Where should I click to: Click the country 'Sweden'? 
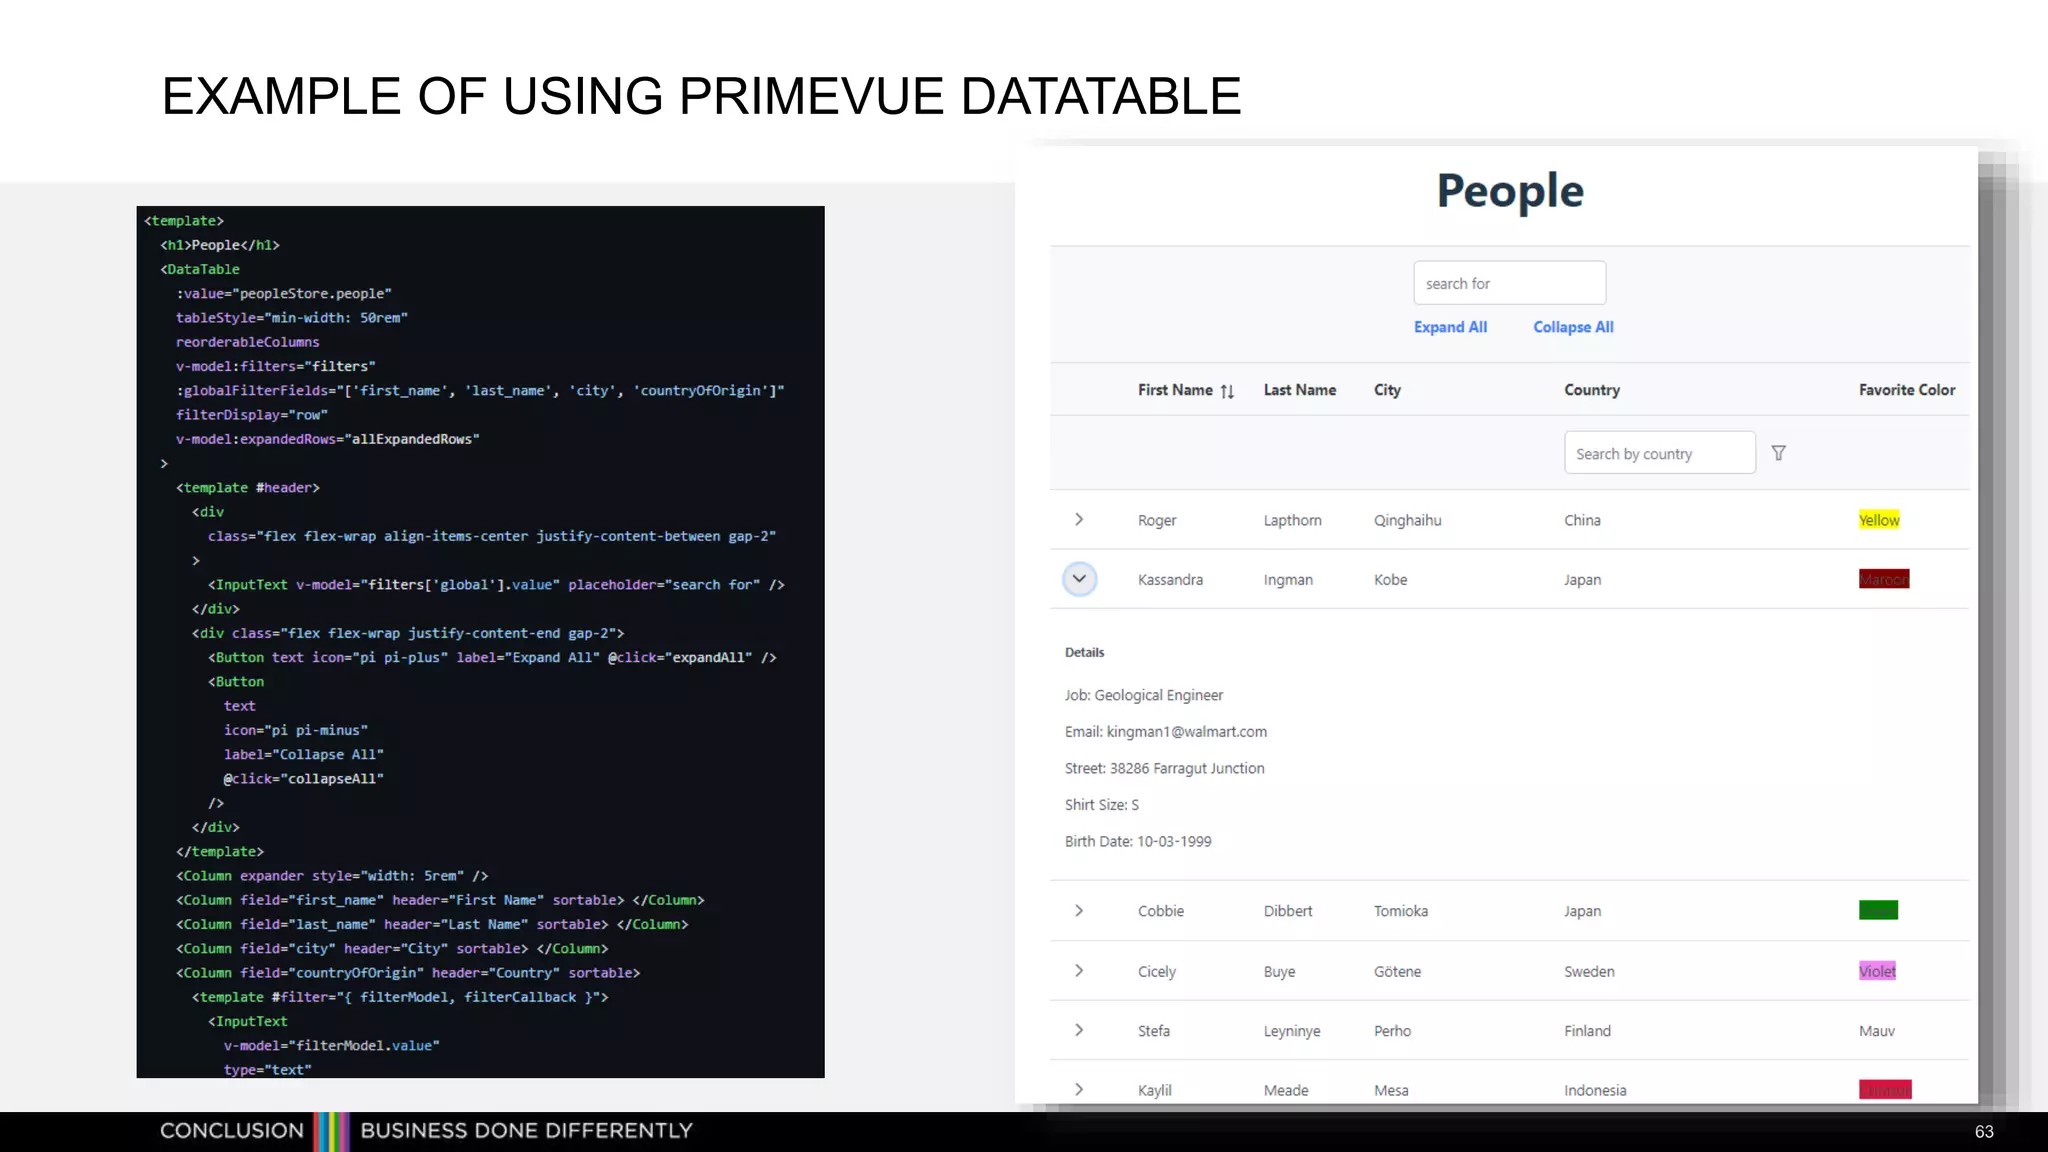(1589, 972)
